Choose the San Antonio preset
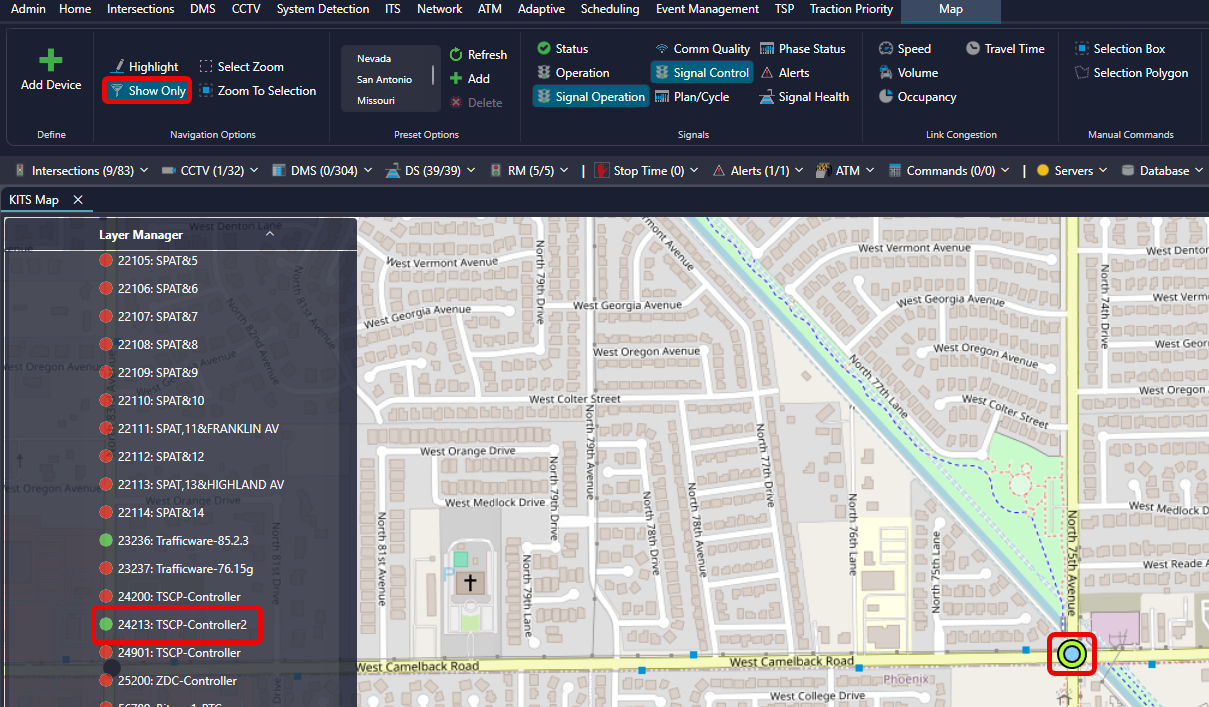This screenshot has width=1209, height=707. 384,79
